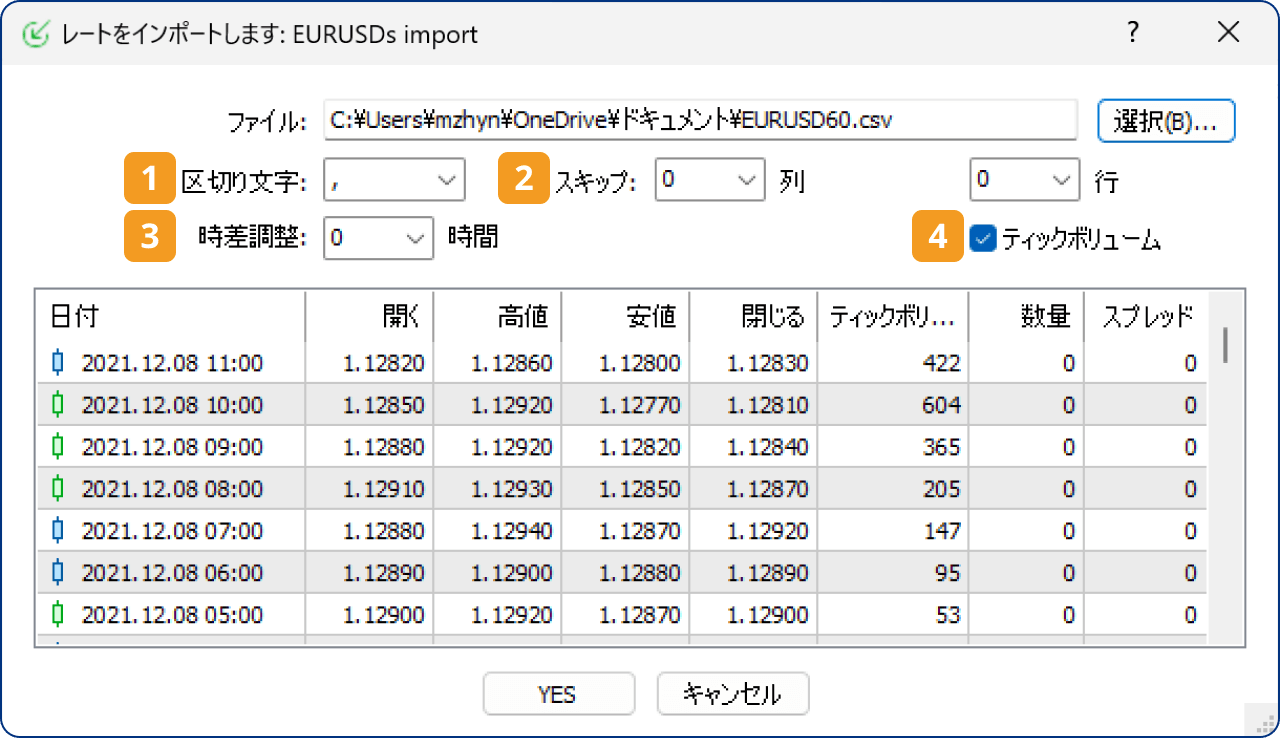Viewport: 1280px width, 738px height.
Task: Click the 日付 column header
Action: click(x=170, y=317)
